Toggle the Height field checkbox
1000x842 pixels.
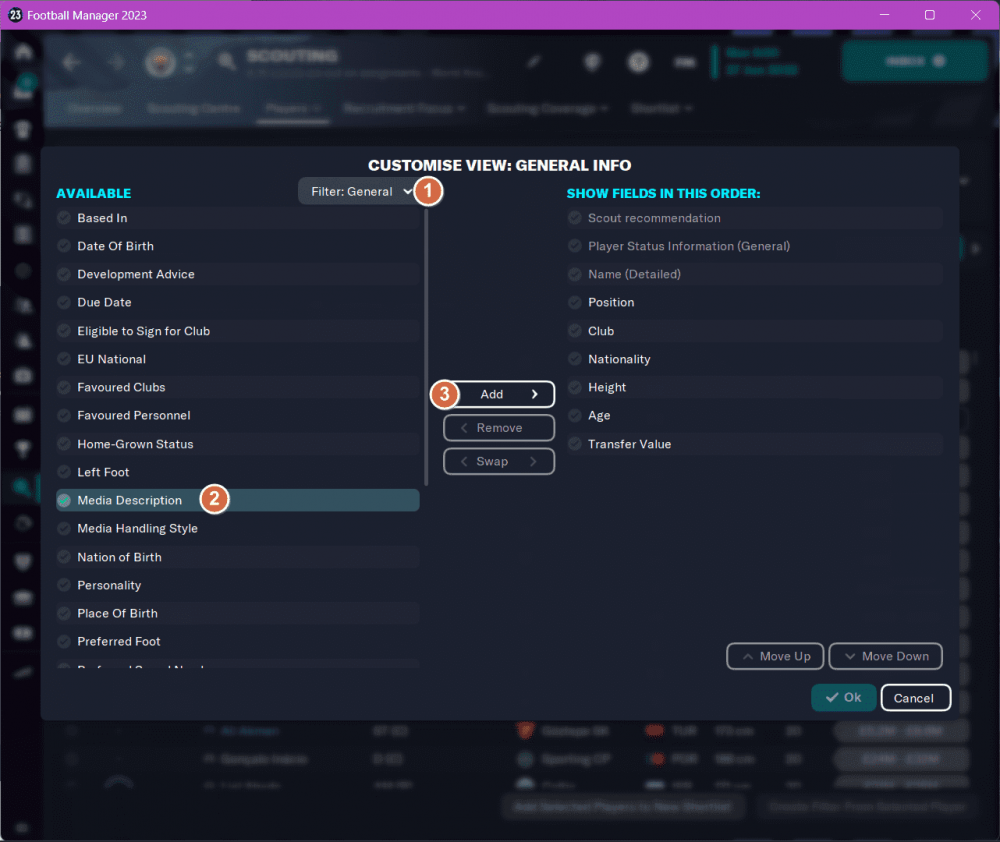(575, 387)
